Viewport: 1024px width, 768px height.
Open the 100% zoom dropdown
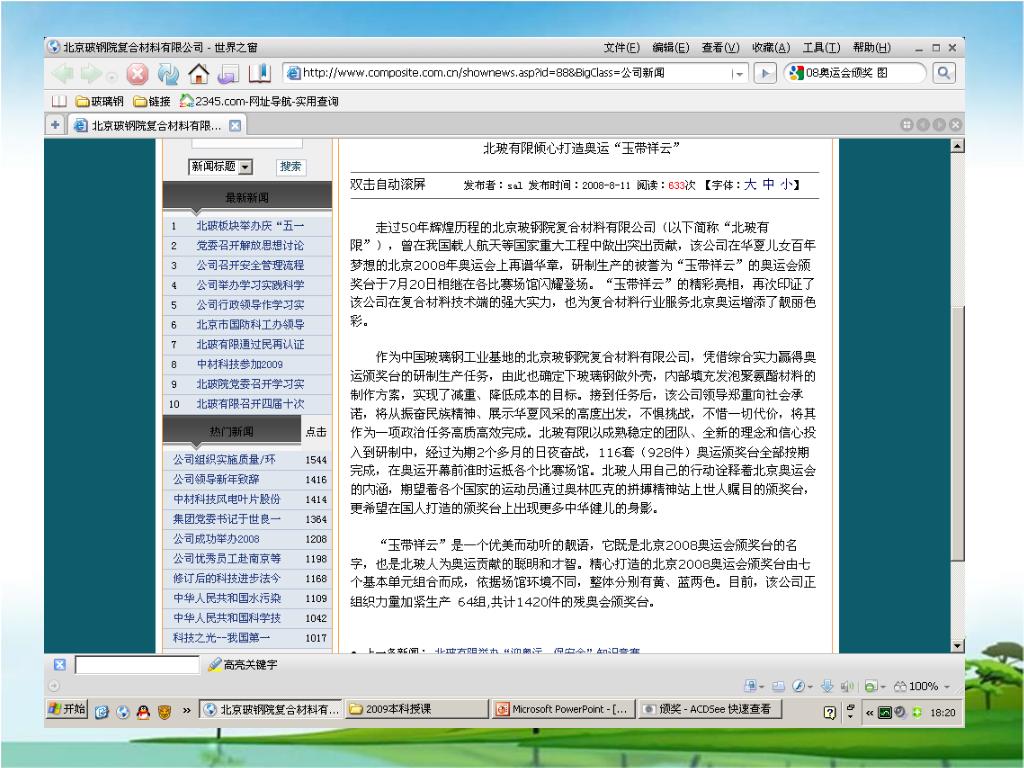[x=946, y=687]
